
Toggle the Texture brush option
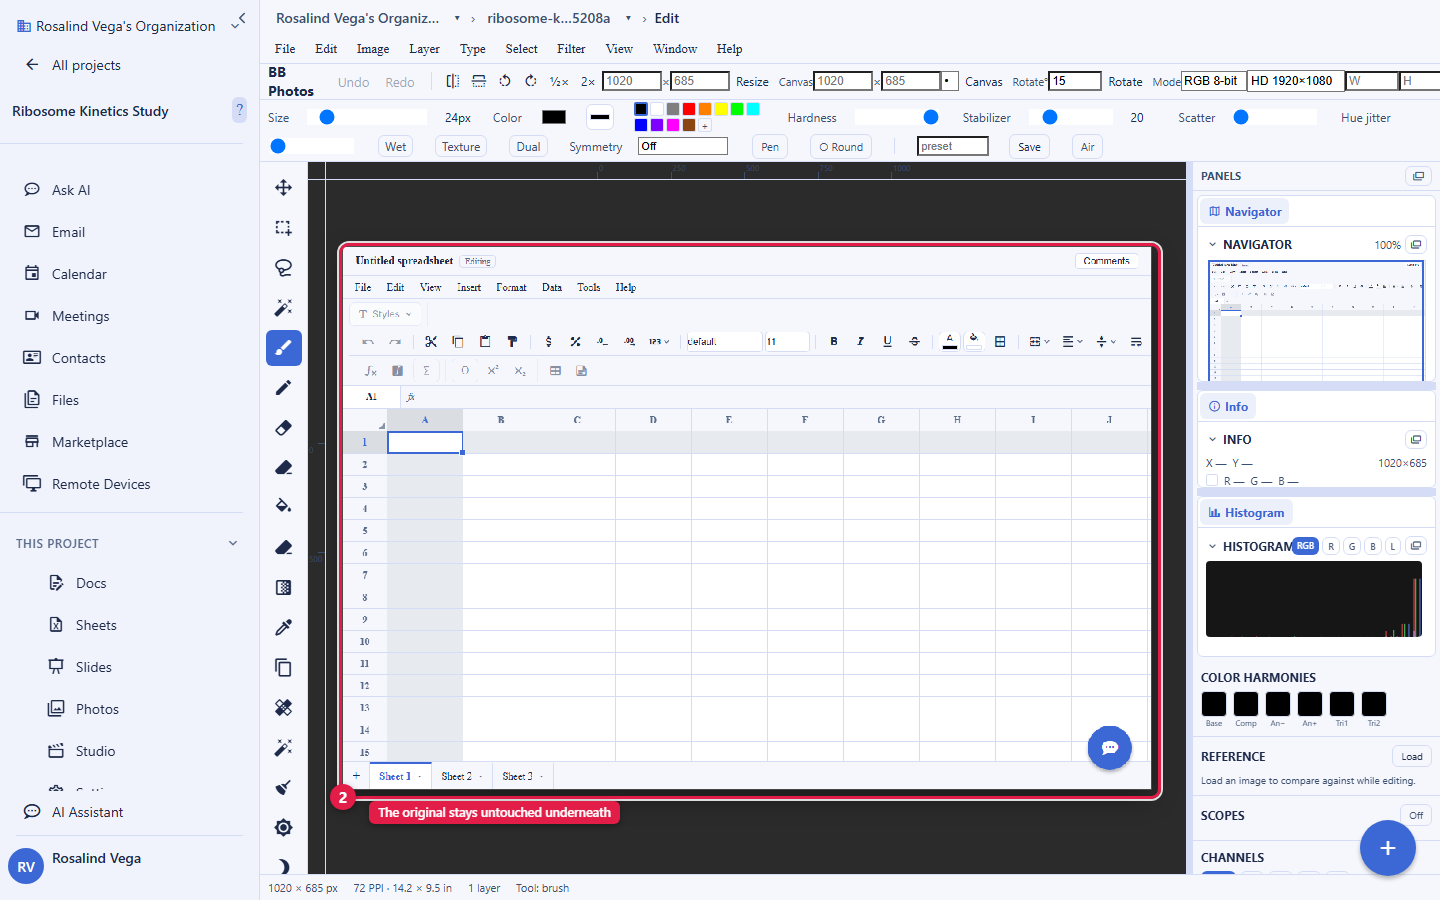[x=461, y=147]
